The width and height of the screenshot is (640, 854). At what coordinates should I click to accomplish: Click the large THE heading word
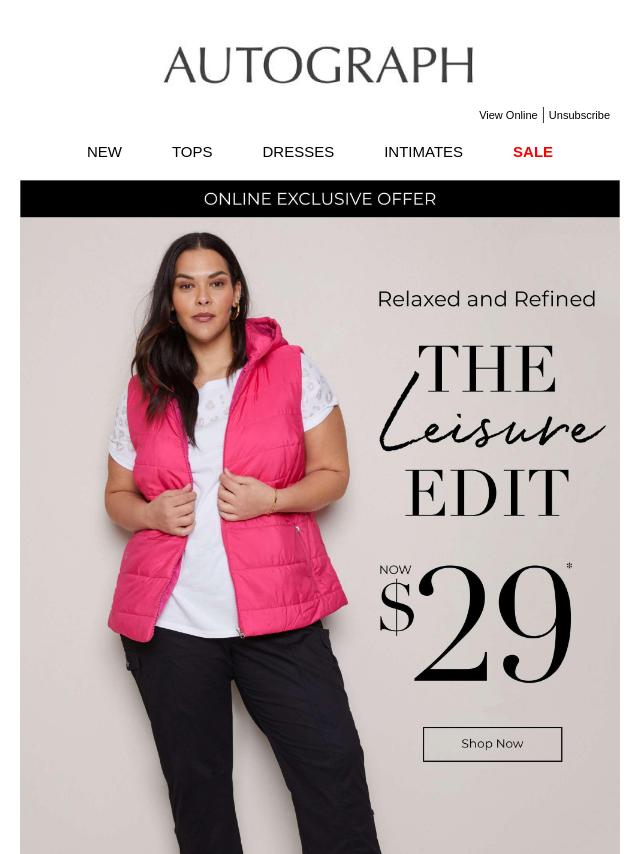click(x=487, y=369)
